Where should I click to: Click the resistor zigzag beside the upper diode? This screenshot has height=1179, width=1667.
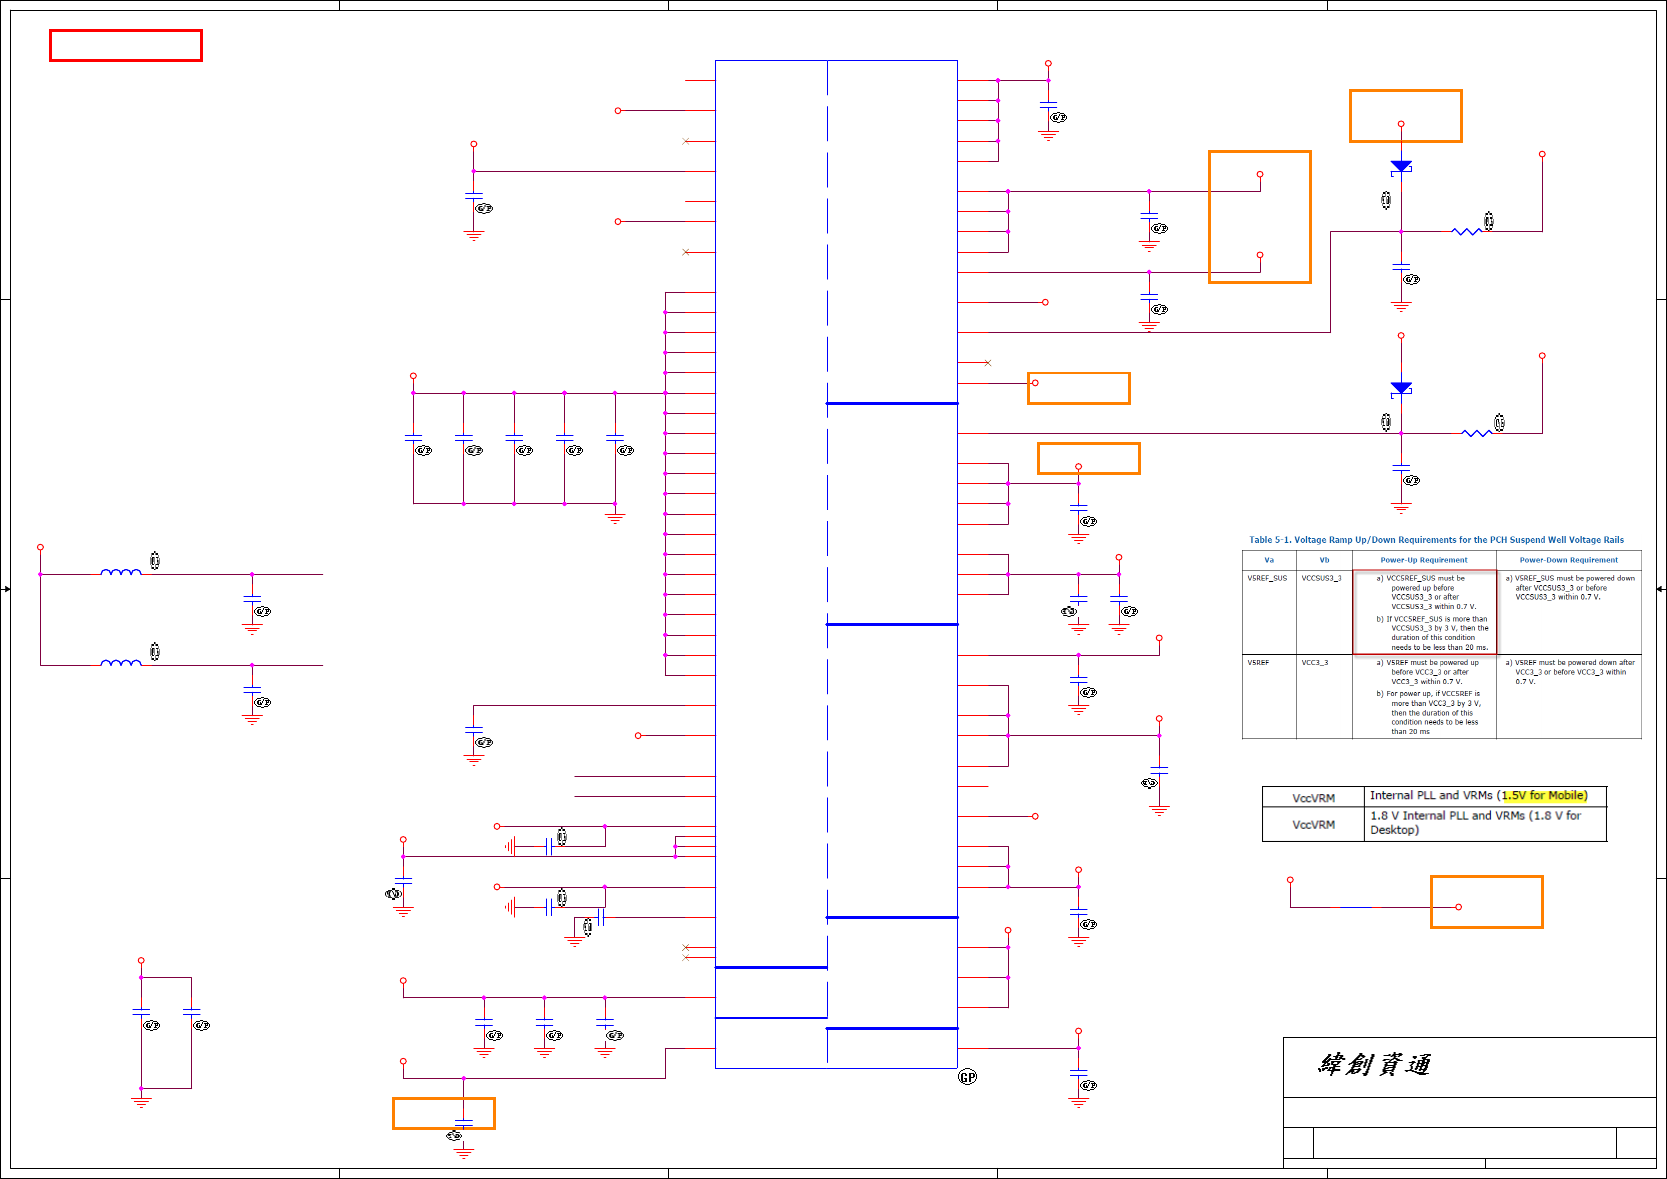tap(1466, 231)
